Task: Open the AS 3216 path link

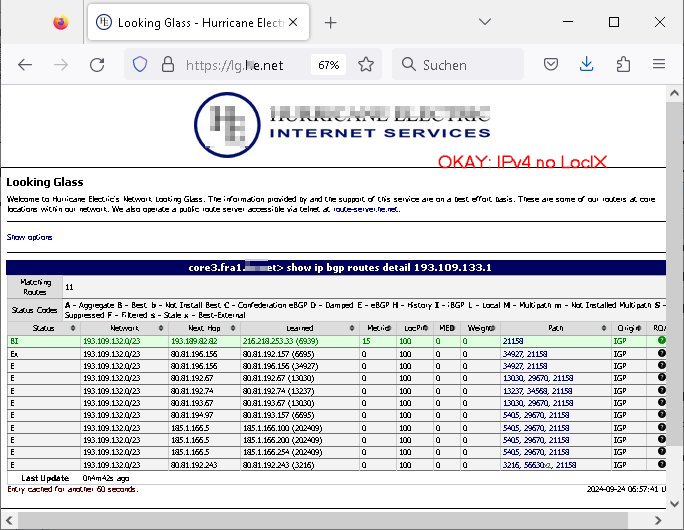Action: point(511,465)
